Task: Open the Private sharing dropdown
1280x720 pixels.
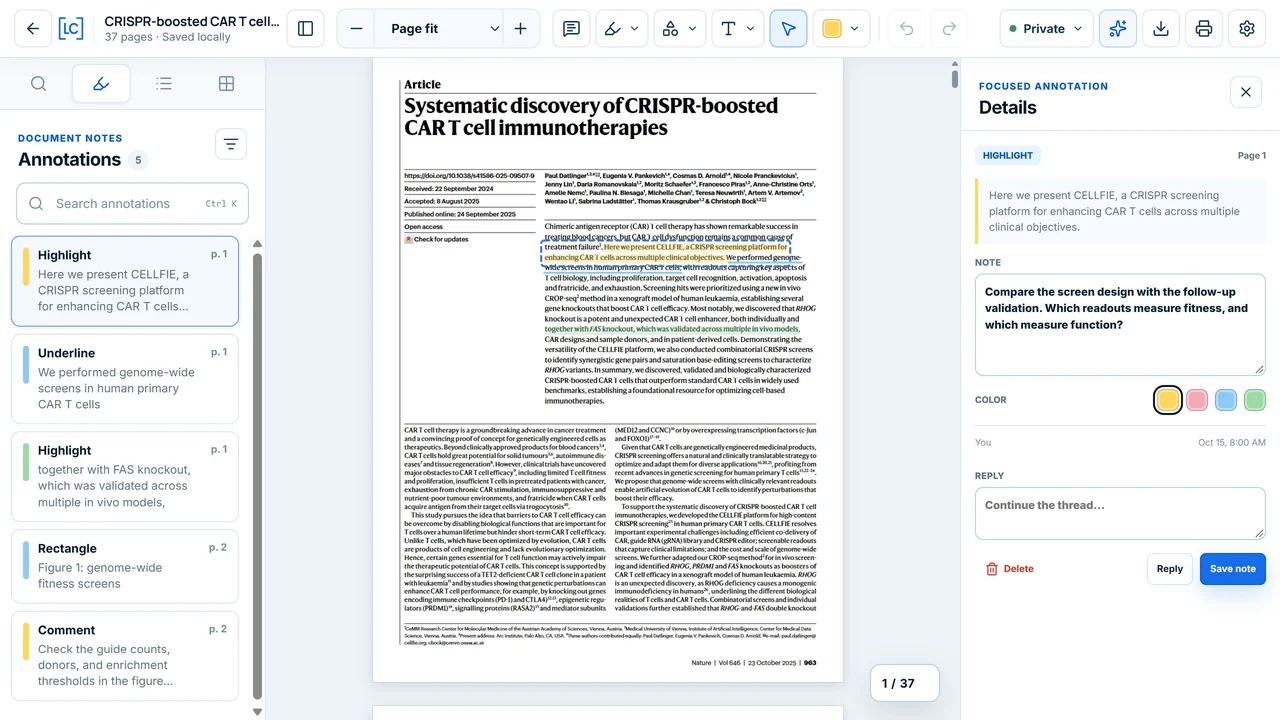Action: pyautogui.click(x=1046, y=29)
